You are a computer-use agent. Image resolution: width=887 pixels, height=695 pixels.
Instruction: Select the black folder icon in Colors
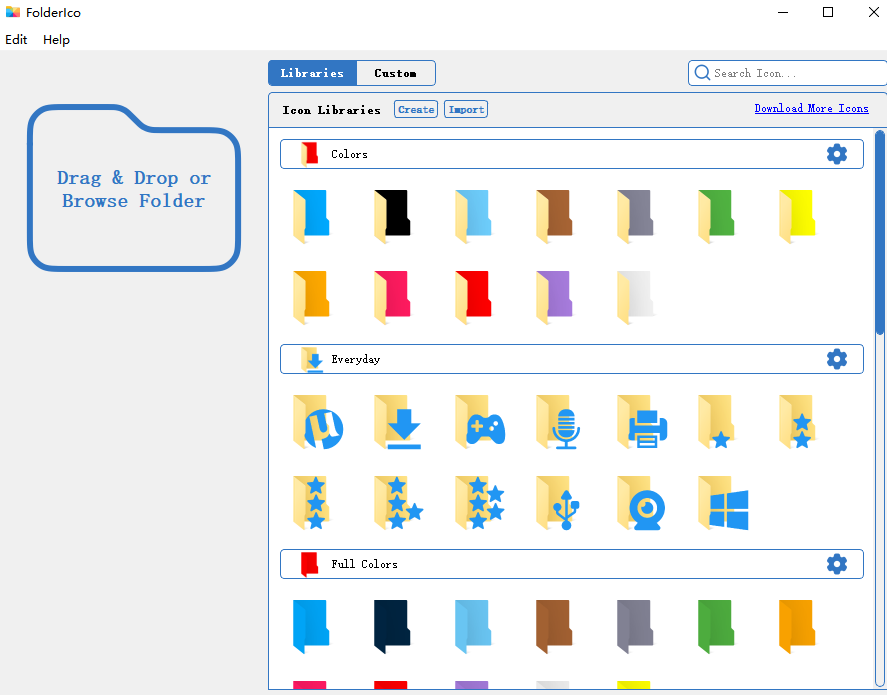392,217
